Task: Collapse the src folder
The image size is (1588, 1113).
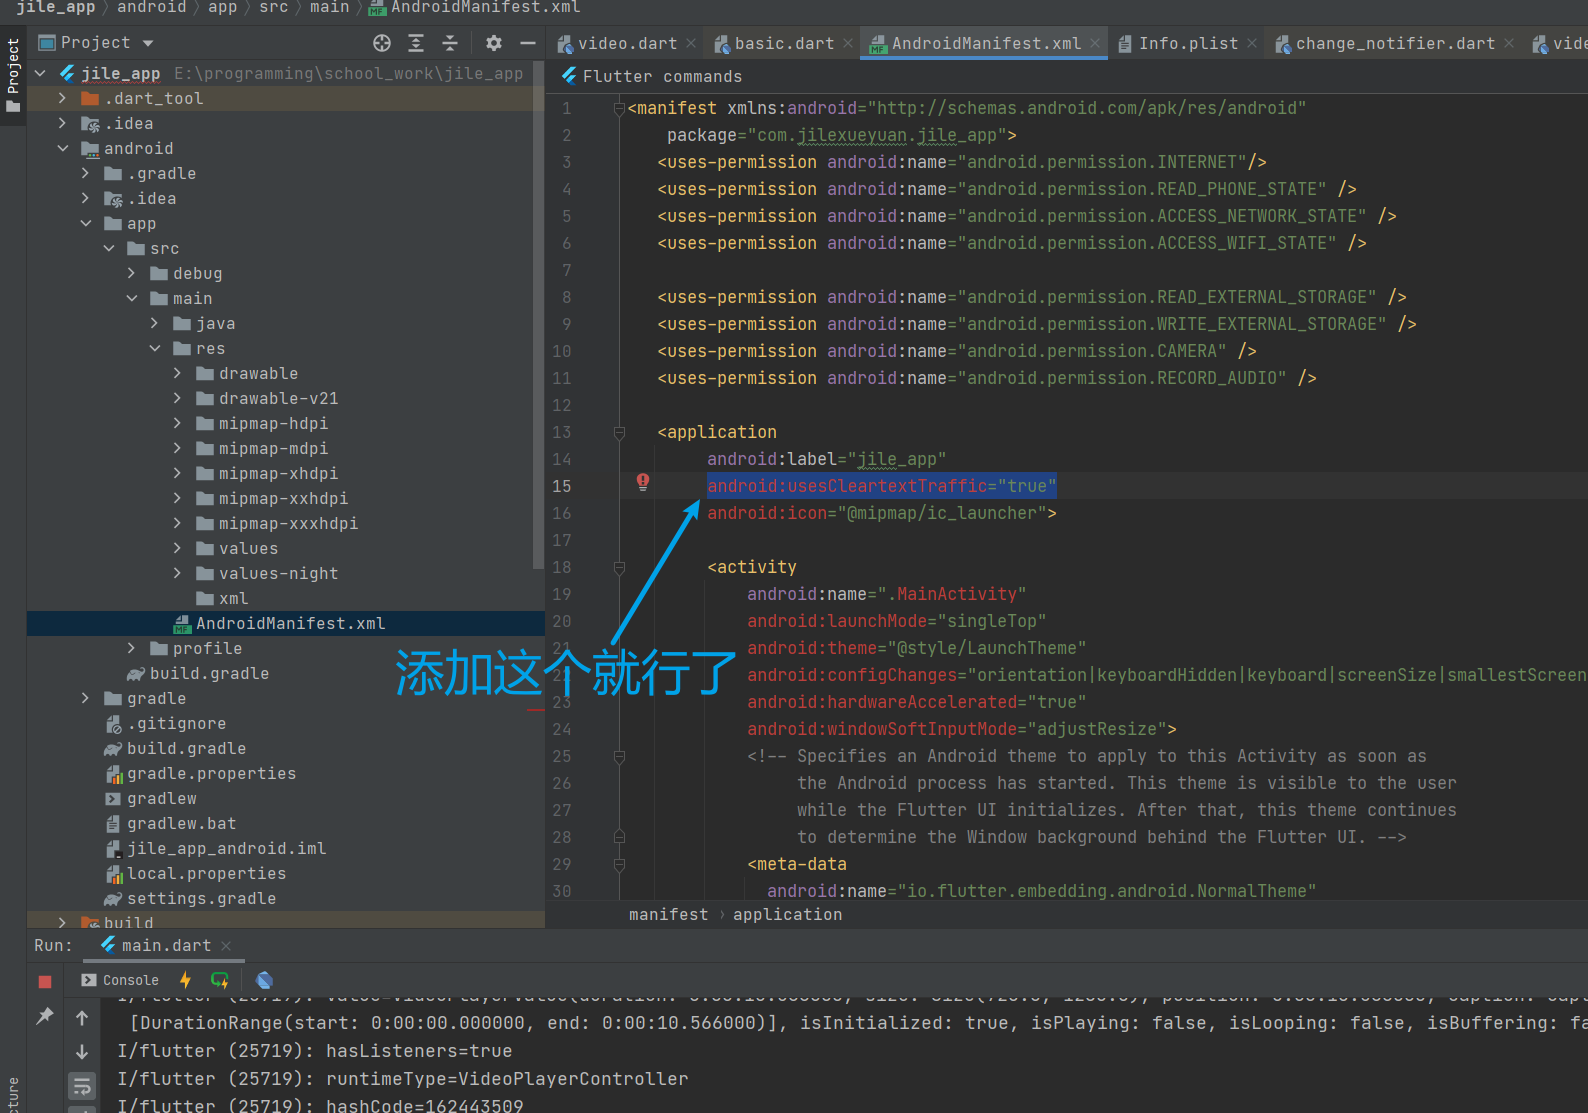Action: pyautogui.click(x=109, y=248)
